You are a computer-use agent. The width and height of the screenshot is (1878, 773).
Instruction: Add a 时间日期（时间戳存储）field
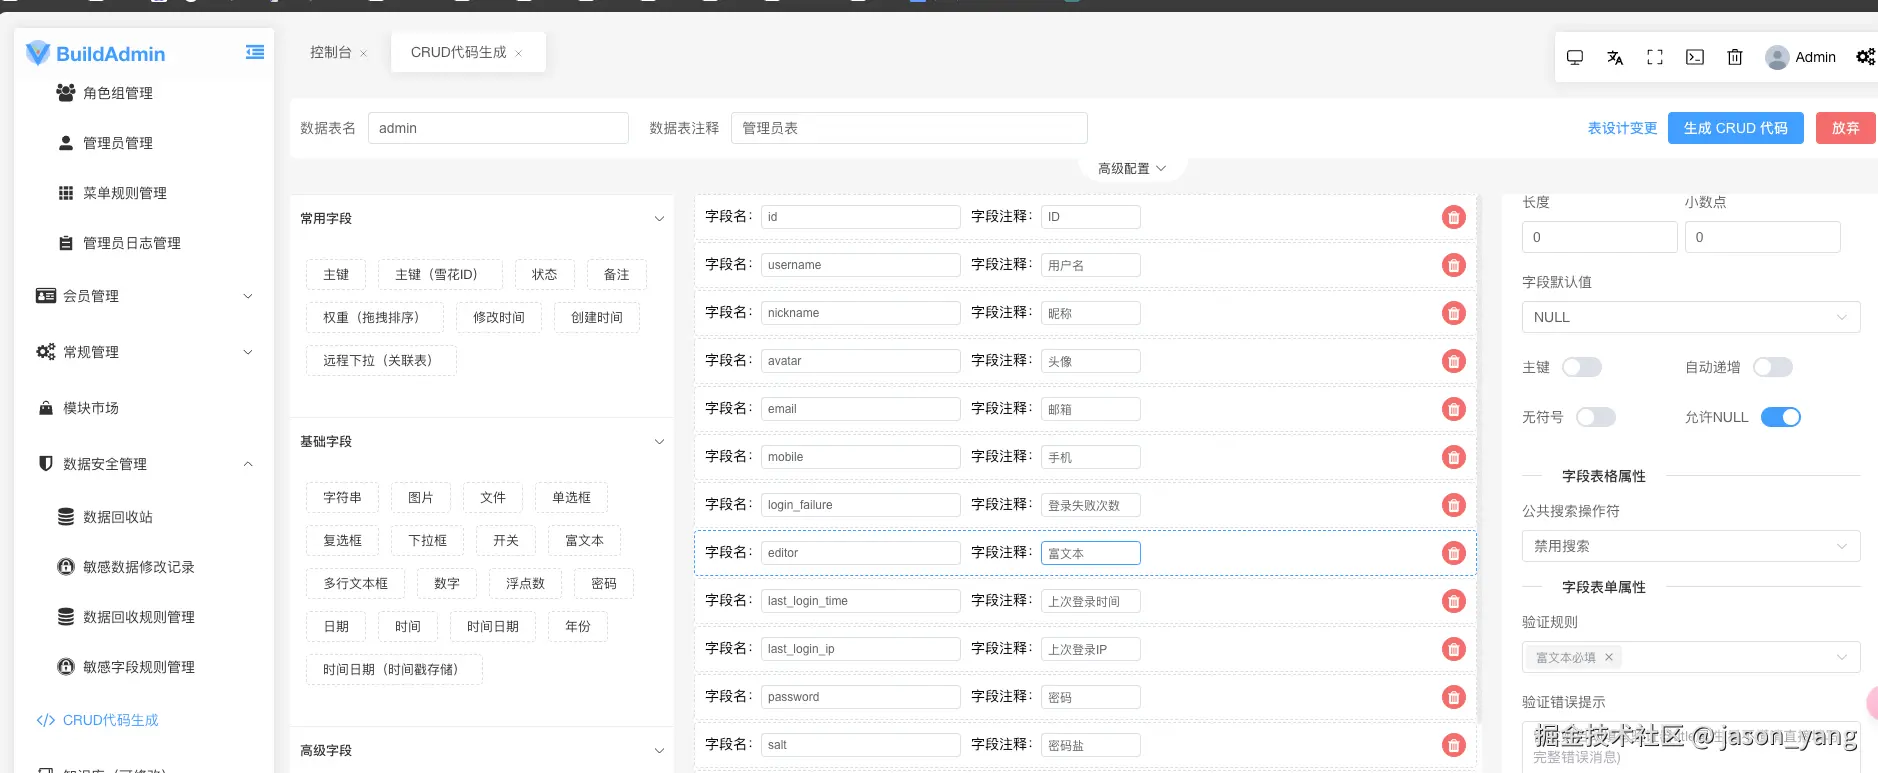click(394, 670)
